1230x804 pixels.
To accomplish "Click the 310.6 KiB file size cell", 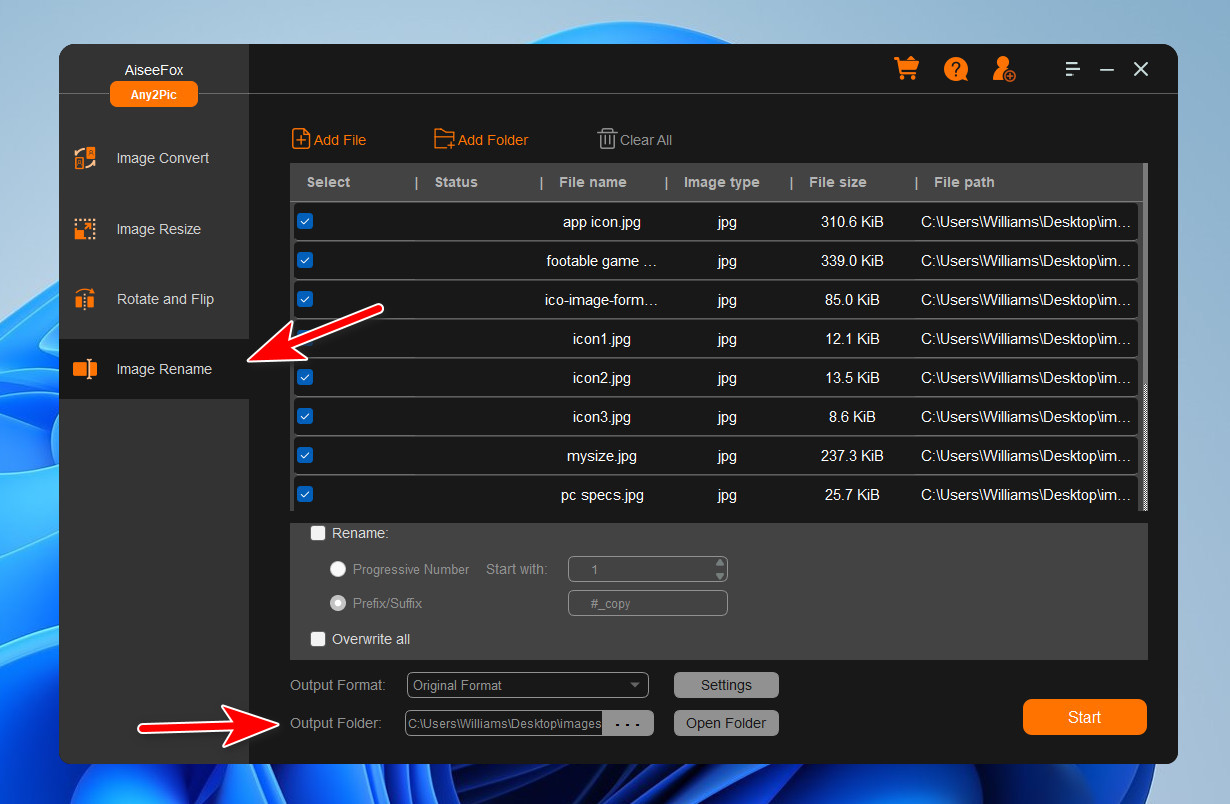I will [x=852, y=222].
